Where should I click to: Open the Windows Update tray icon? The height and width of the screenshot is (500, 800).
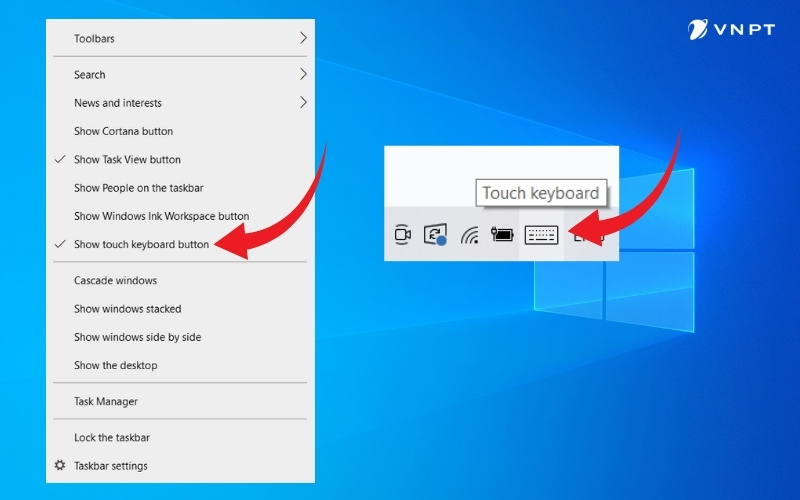[435, 236]
